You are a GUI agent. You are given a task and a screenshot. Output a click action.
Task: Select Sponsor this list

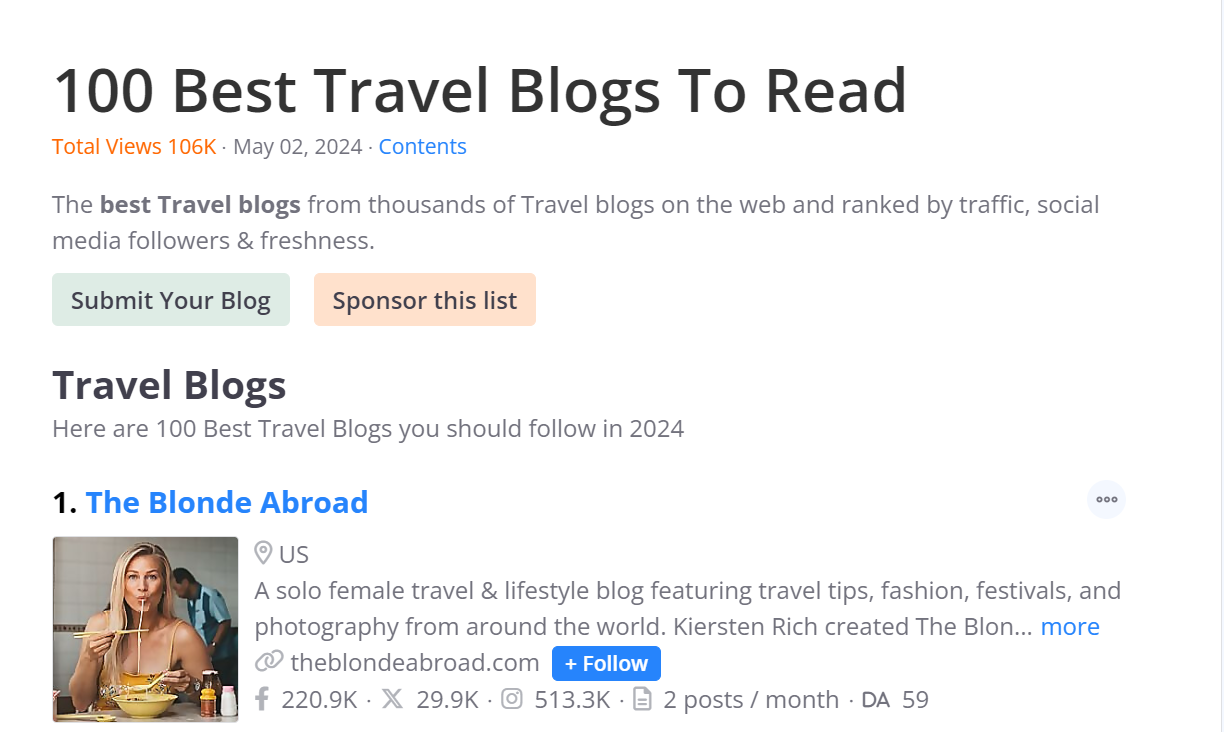[x=424, y=299]
